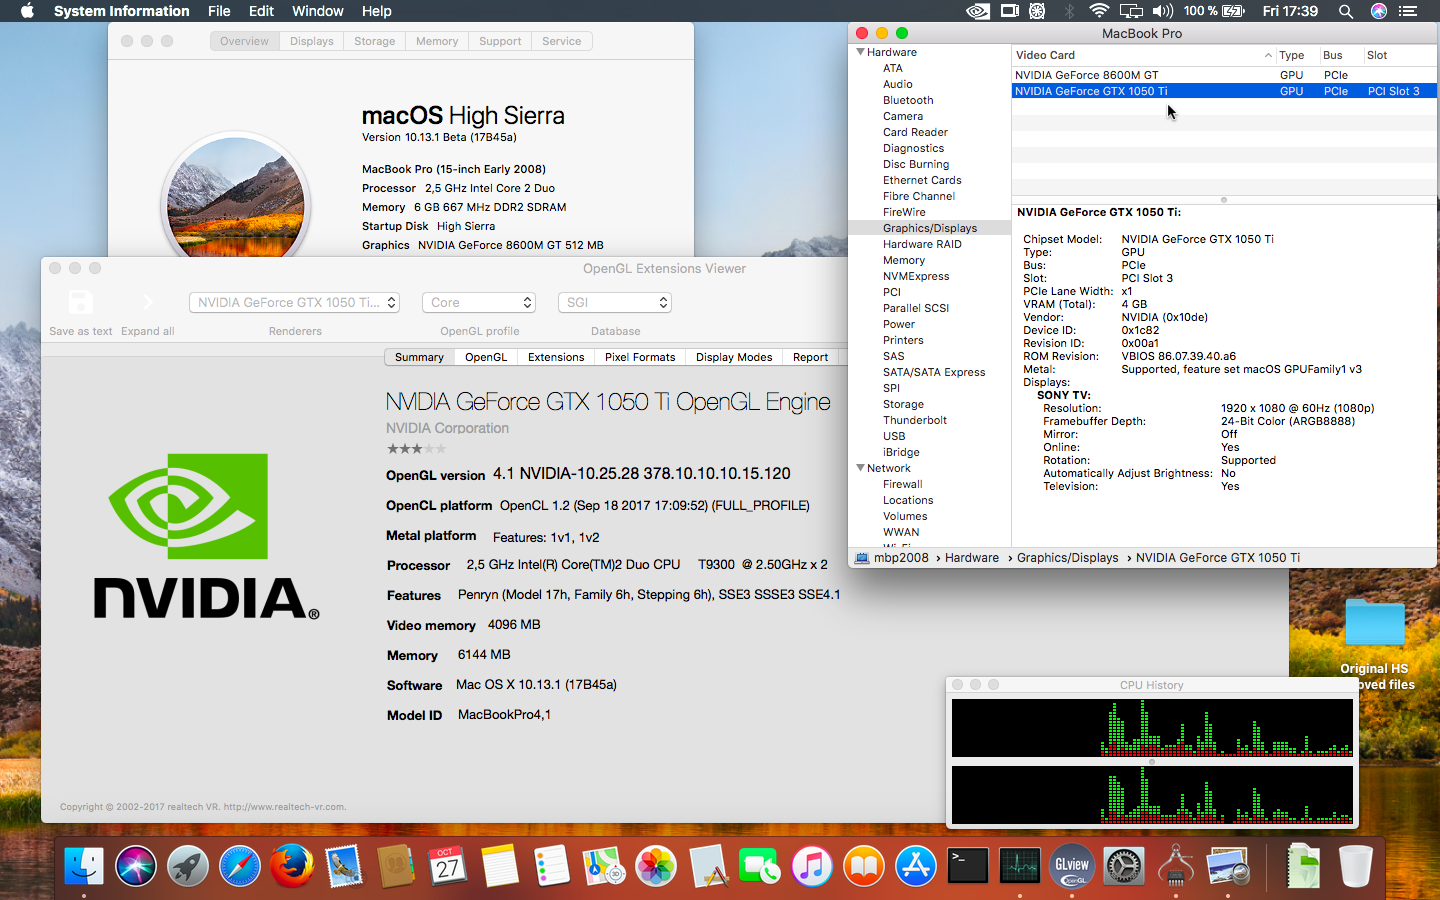Open the System Information app menu
Viewport: 1440px width, 900px height.
click(122, 11)
